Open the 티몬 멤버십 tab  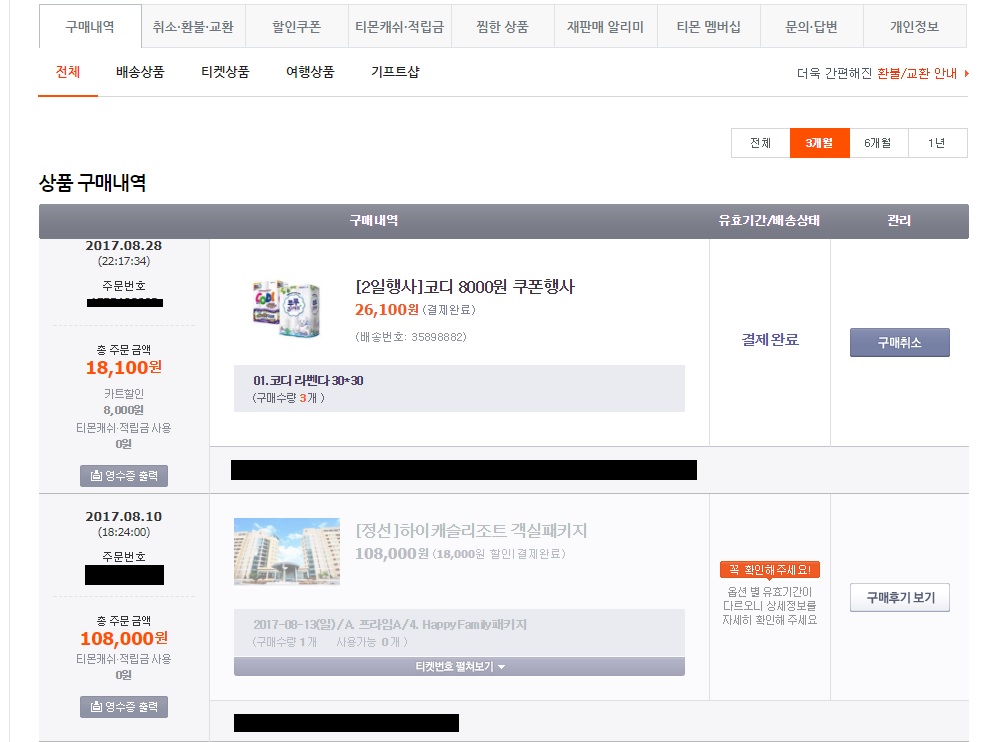(708, 27)
